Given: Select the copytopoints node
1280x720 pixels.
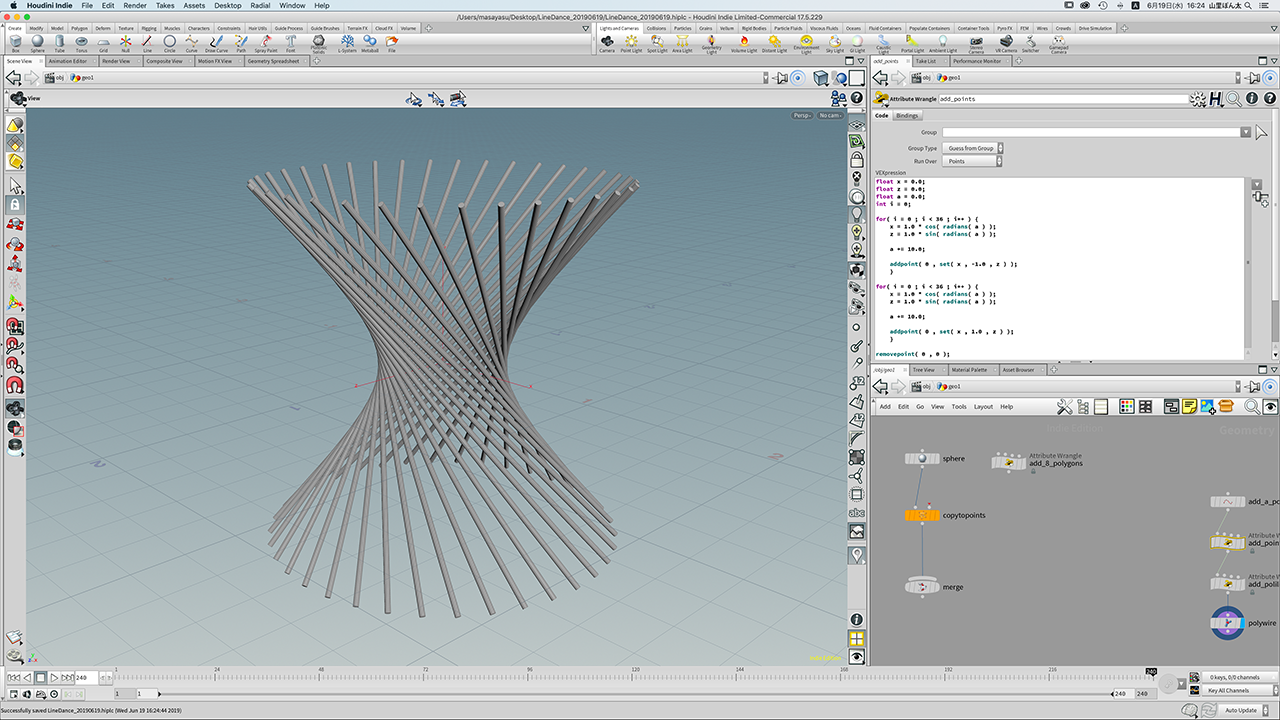Looking at the screenshot, I should click(x=921, y=515).
